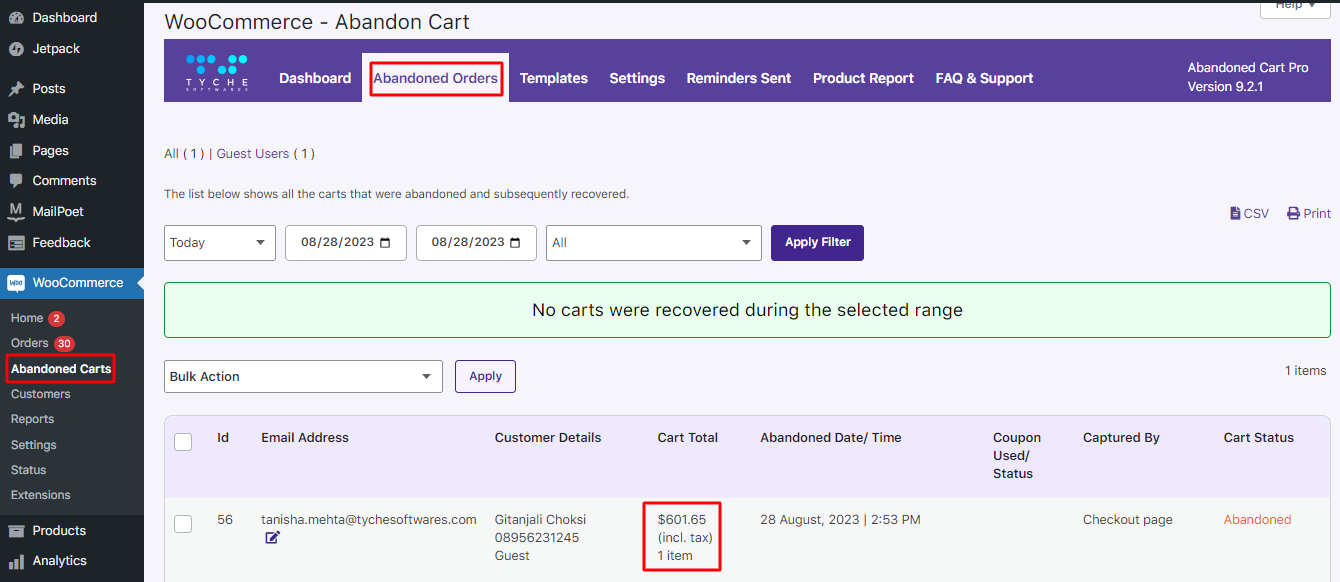Open the All status filter dropdown

(x=654, y=243)
